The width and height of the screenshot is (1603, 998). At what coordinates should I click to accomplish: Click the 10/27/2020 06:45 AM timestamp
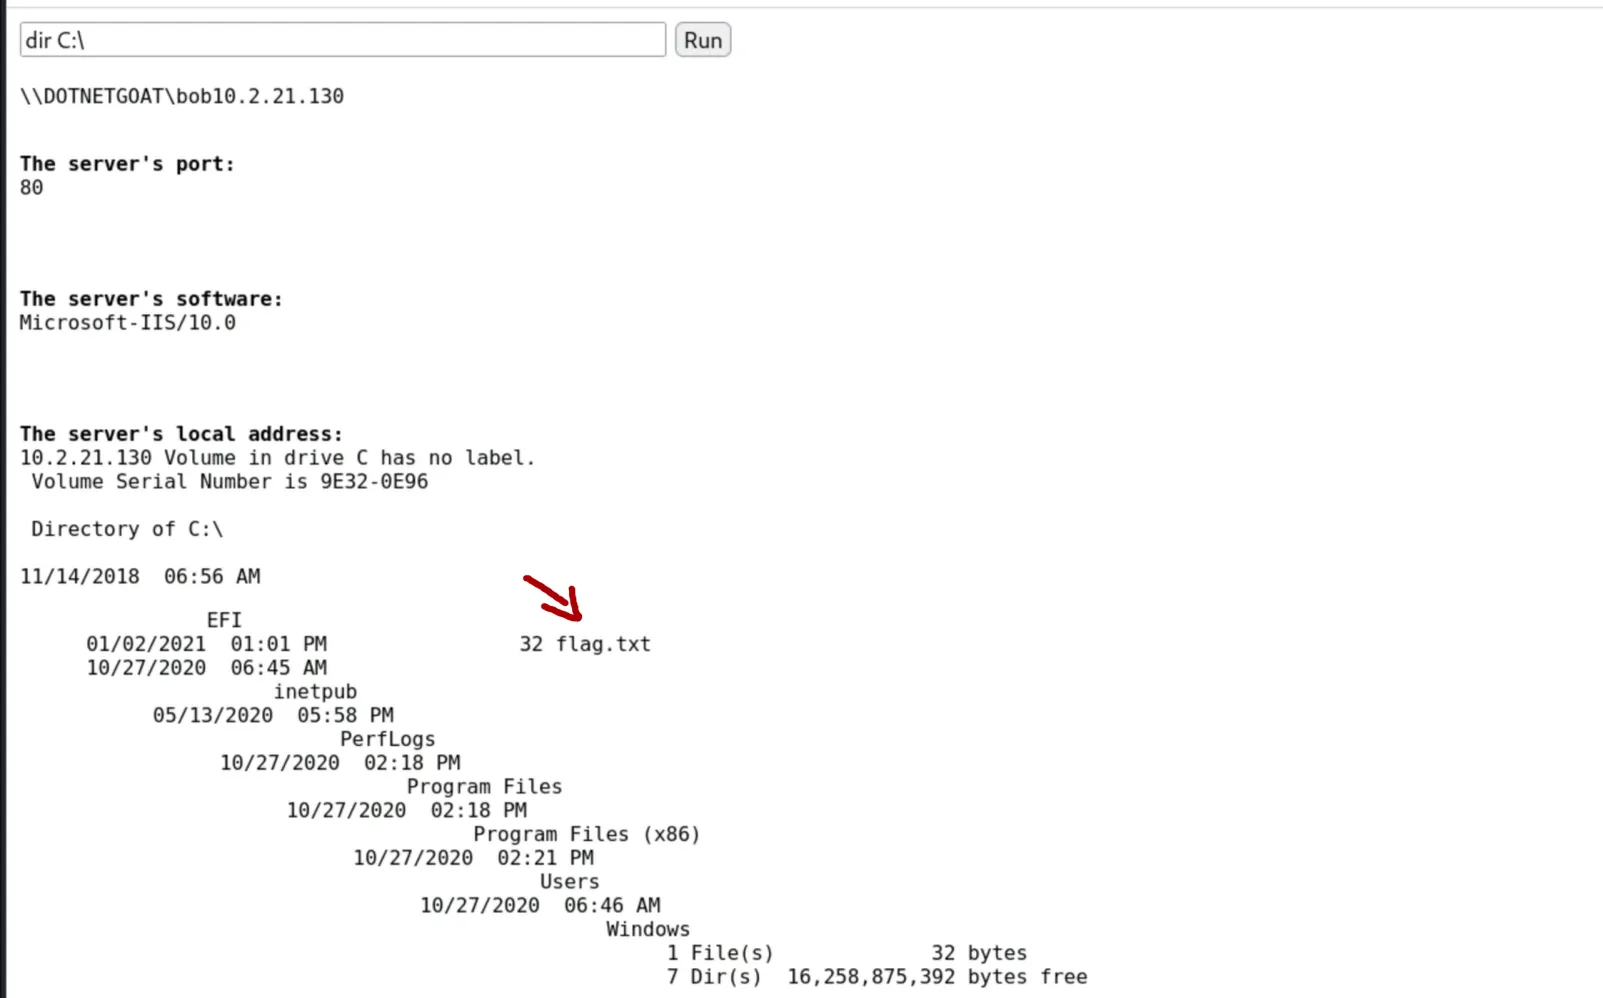206,668
